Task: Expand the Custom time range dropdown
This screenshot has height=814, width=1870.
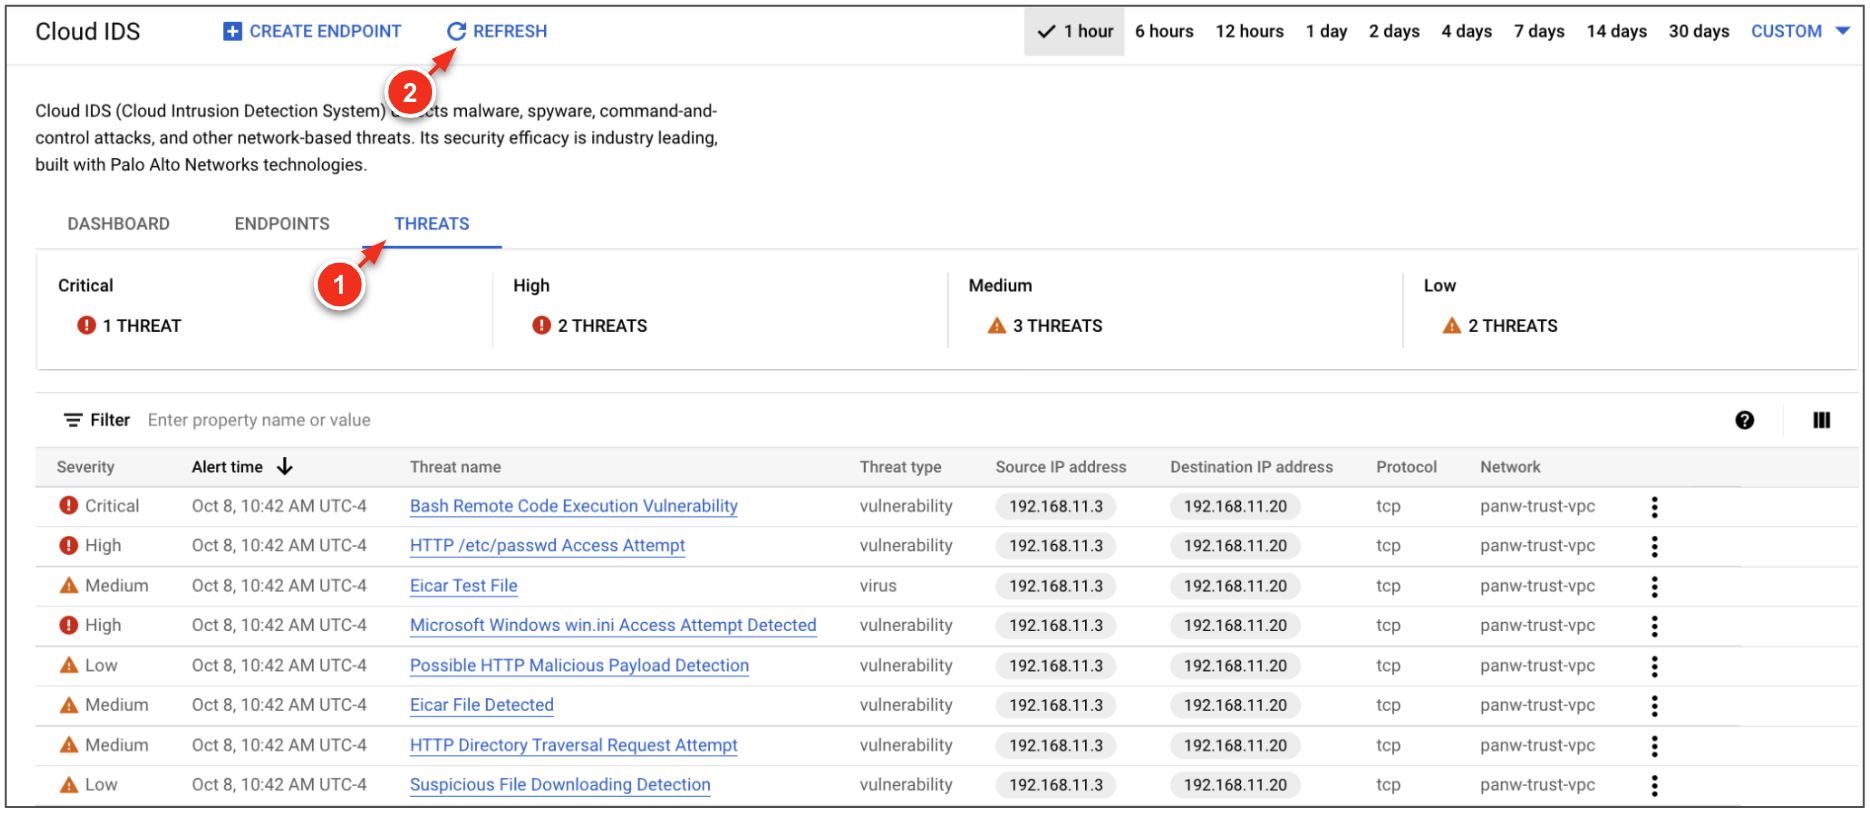Action: [x=1842, y=32]
